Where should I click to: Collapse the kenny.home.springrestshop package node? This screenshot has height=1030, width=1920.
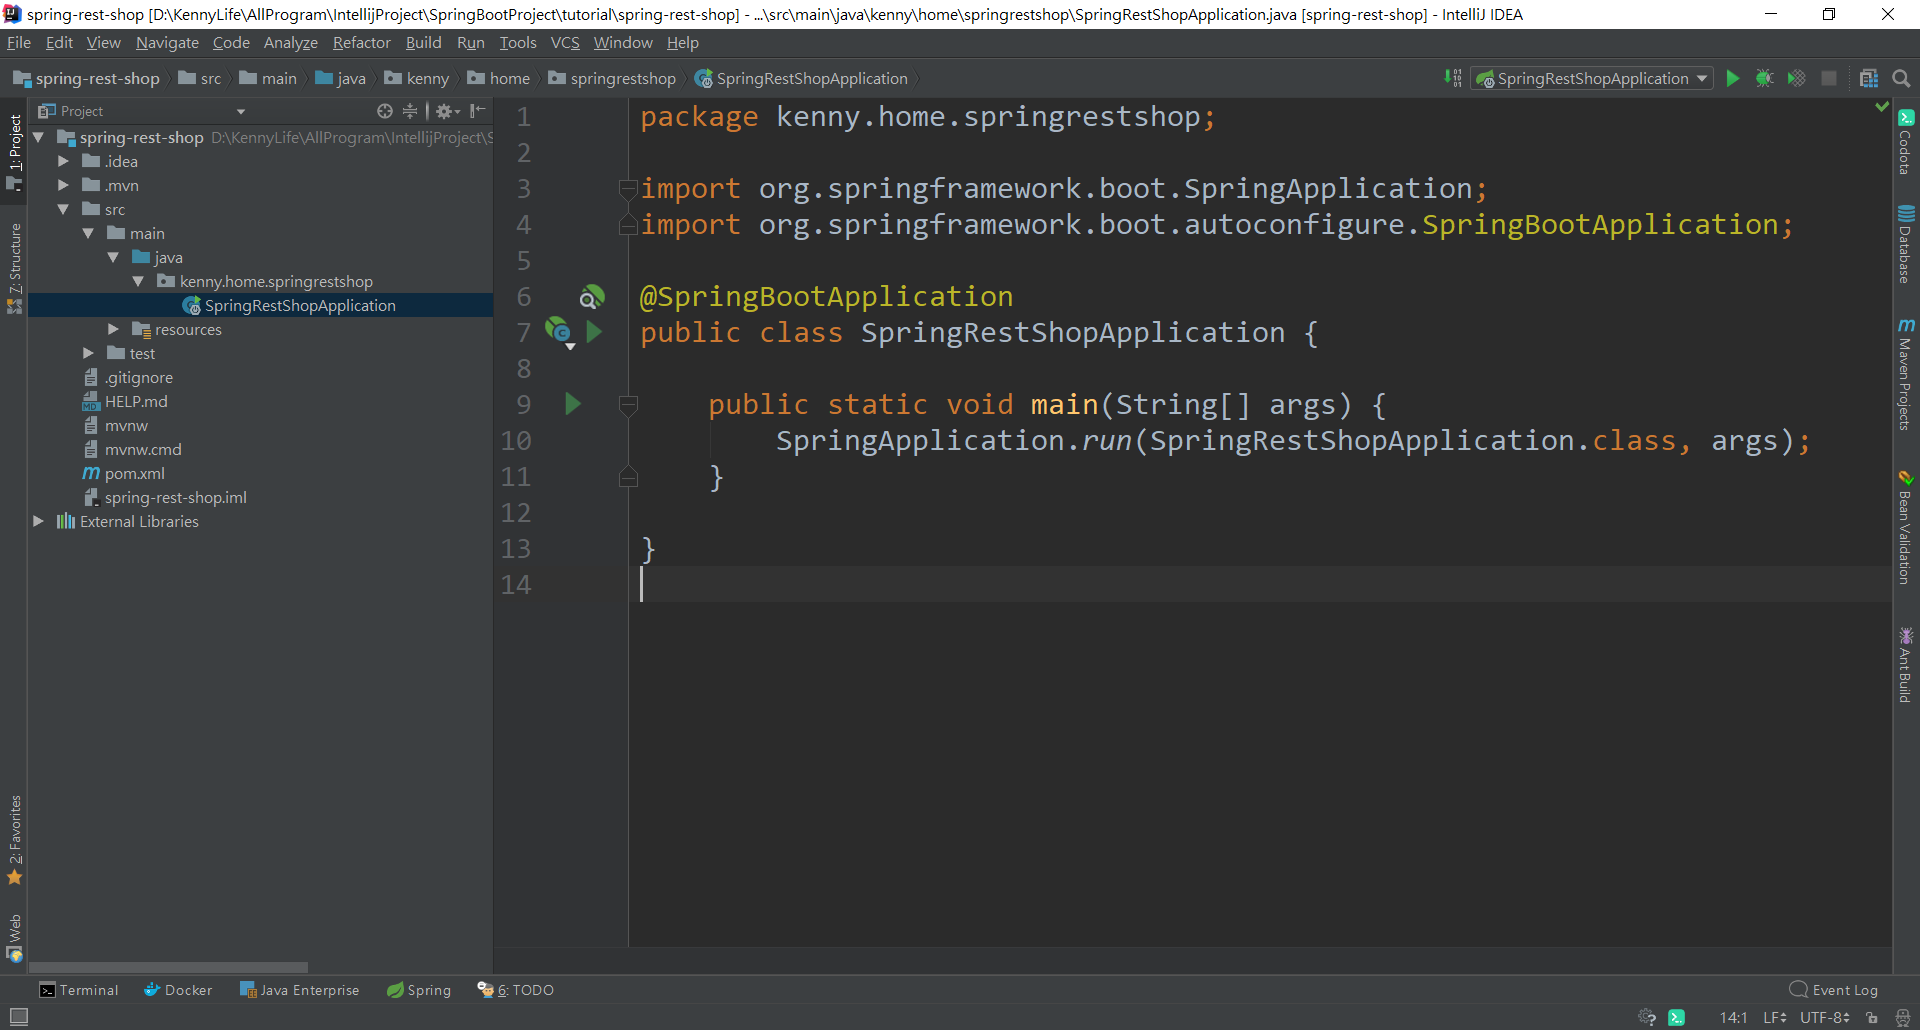tap(139, 281)
